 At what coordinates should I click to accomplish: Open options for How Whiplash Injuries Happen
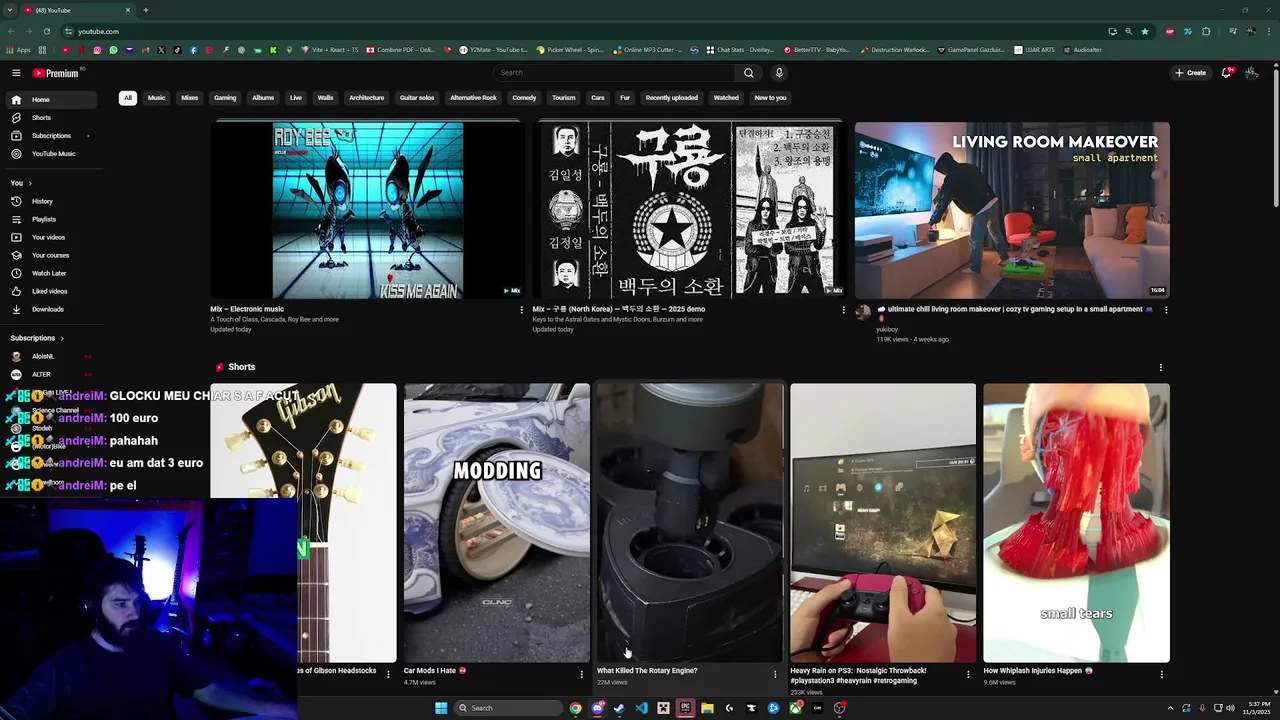(1161, 674)
